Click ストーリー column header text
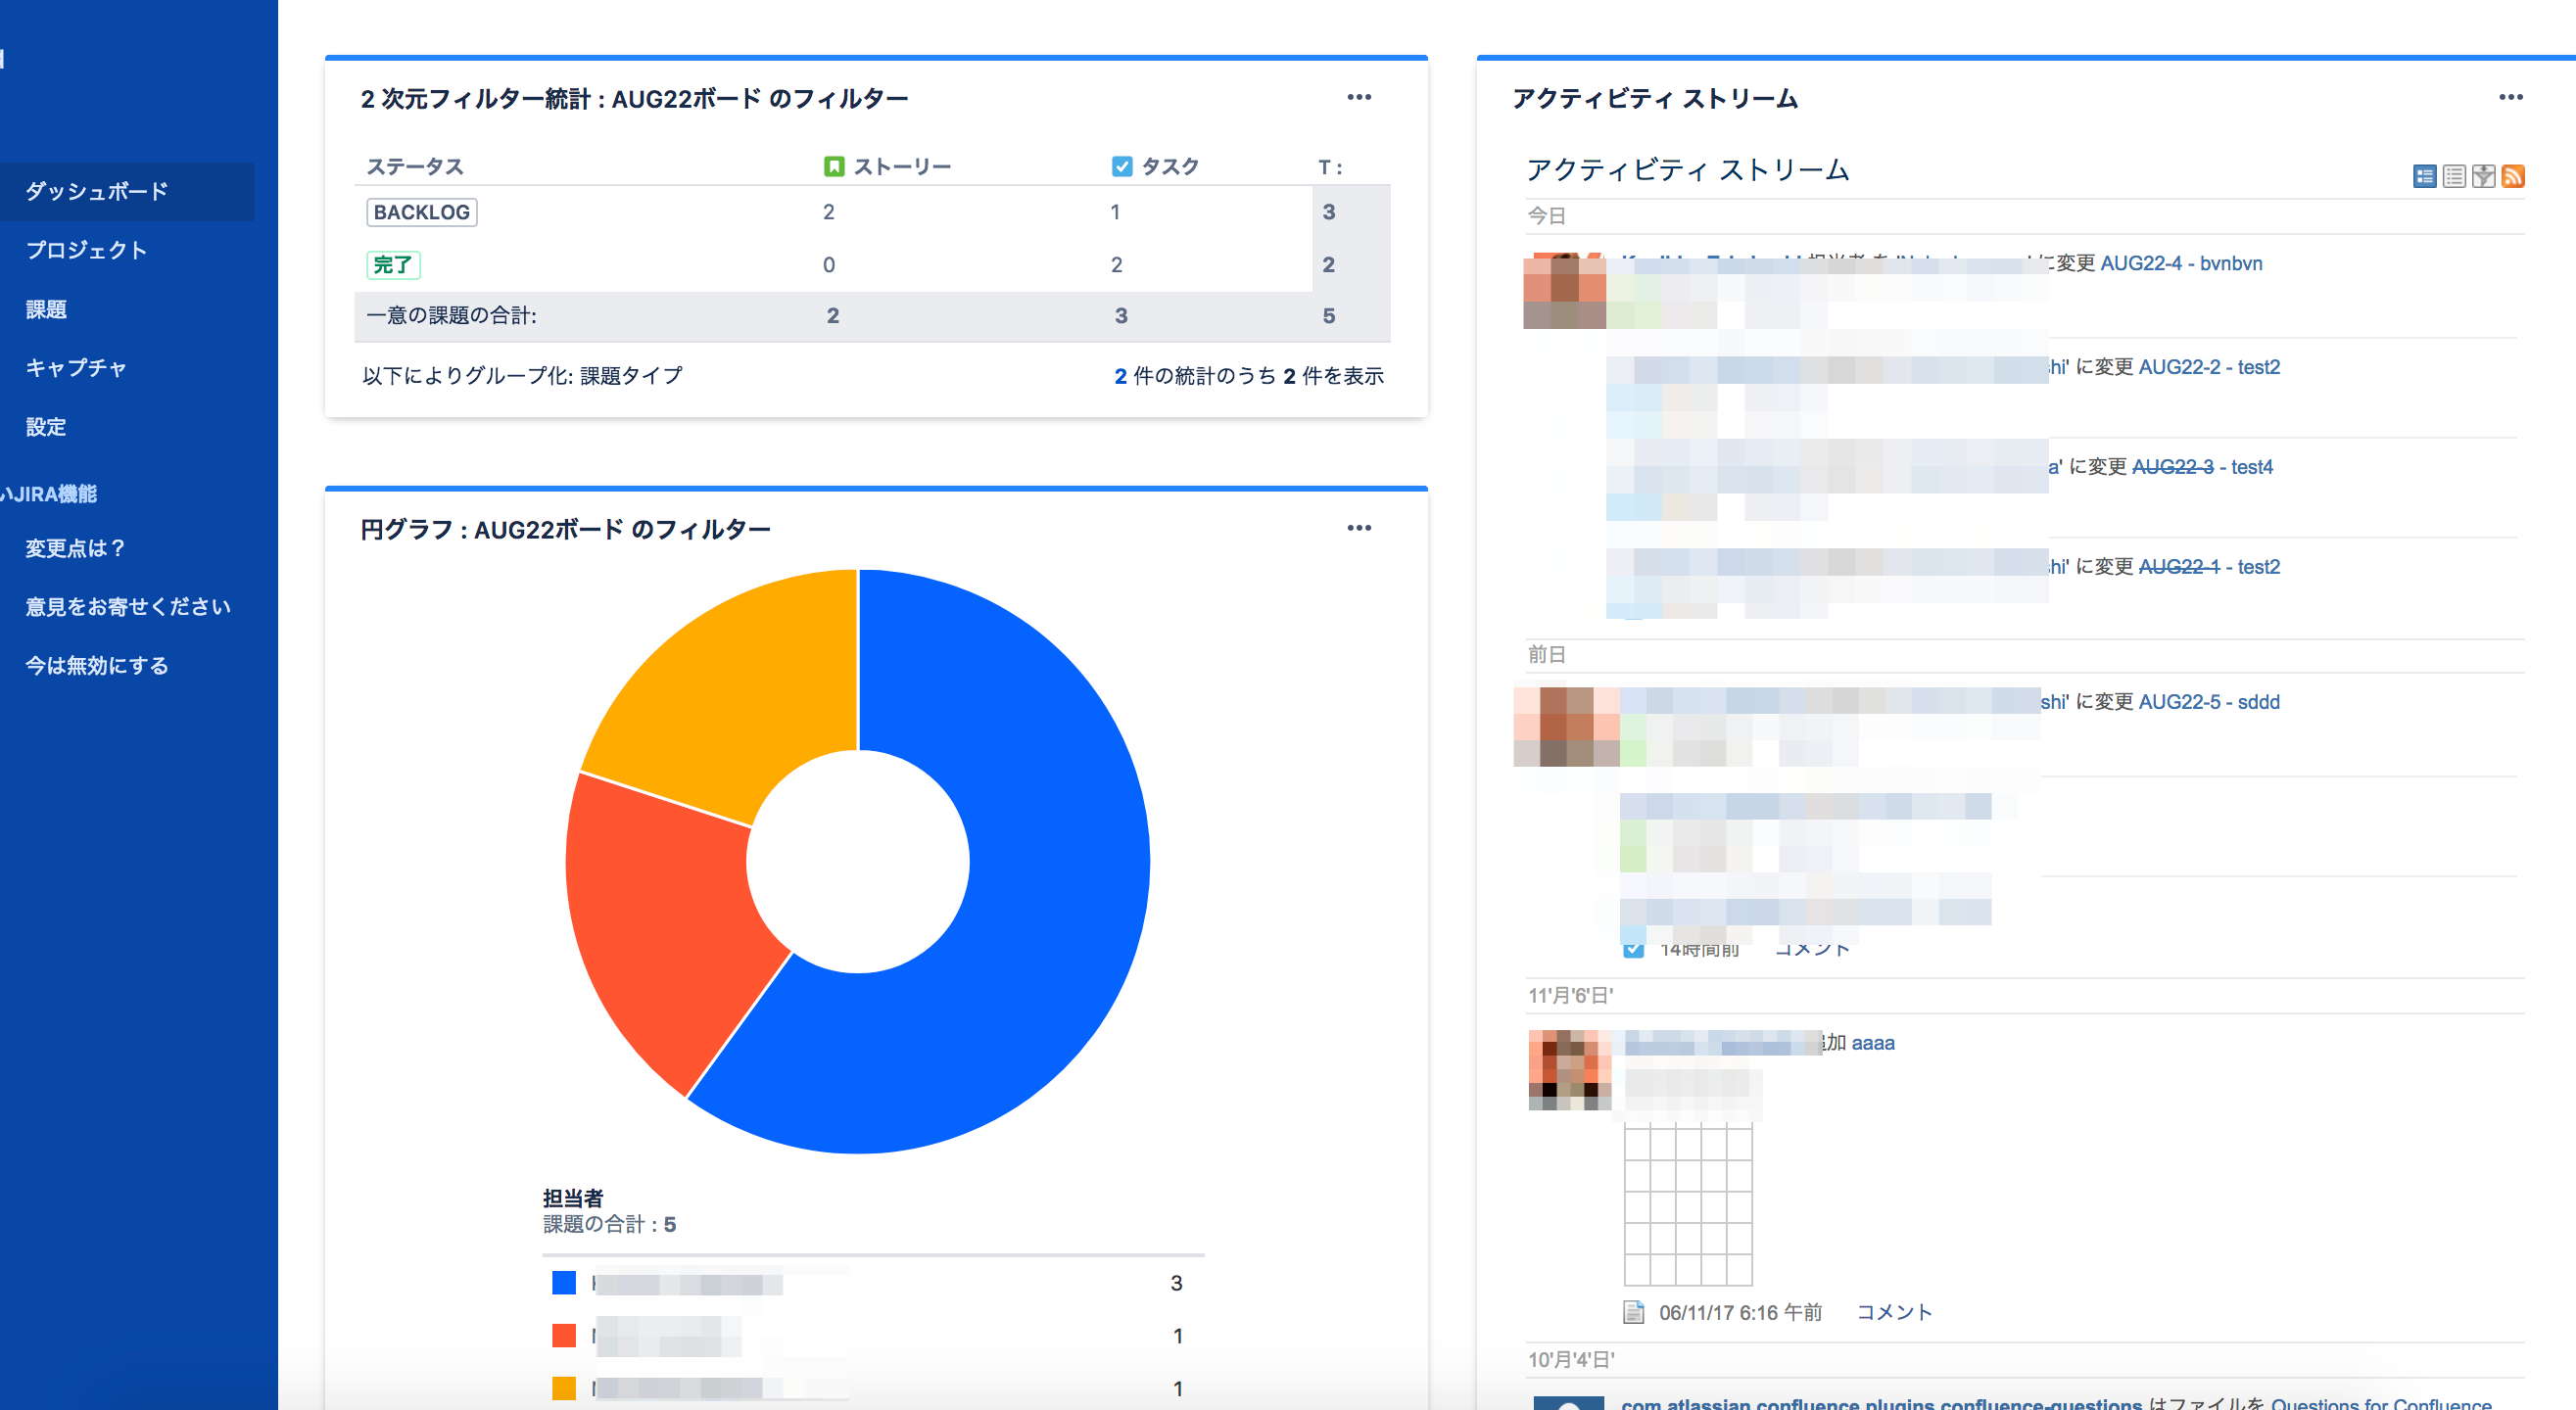The height and width of the screenshot is (1410, 2576). 902,166
